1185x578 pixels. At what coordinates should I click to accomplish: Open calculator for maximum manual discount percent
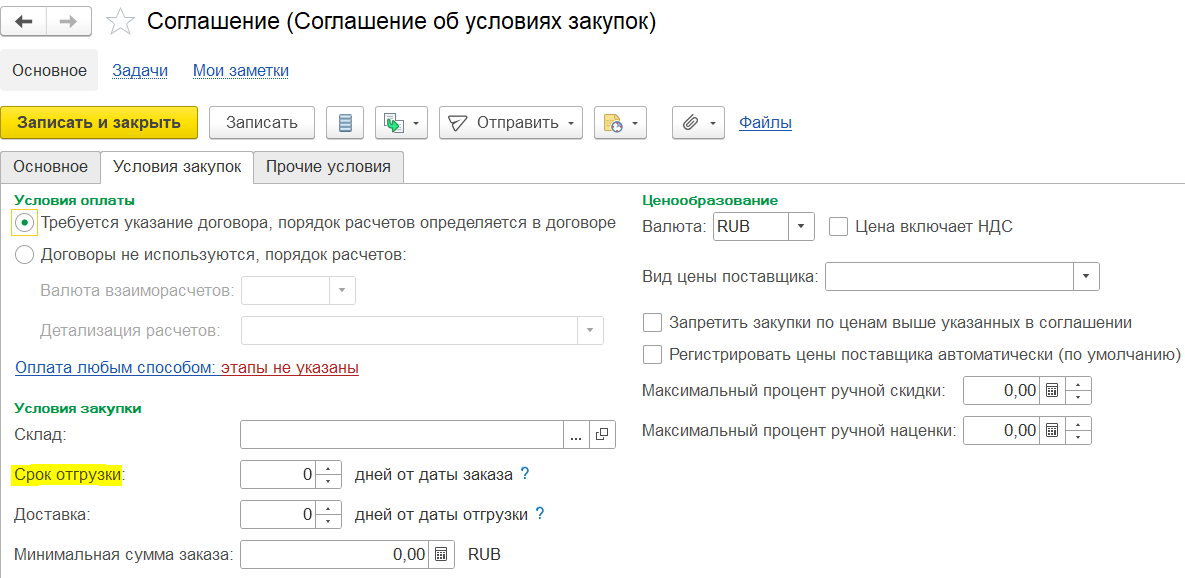(1051, 391)
